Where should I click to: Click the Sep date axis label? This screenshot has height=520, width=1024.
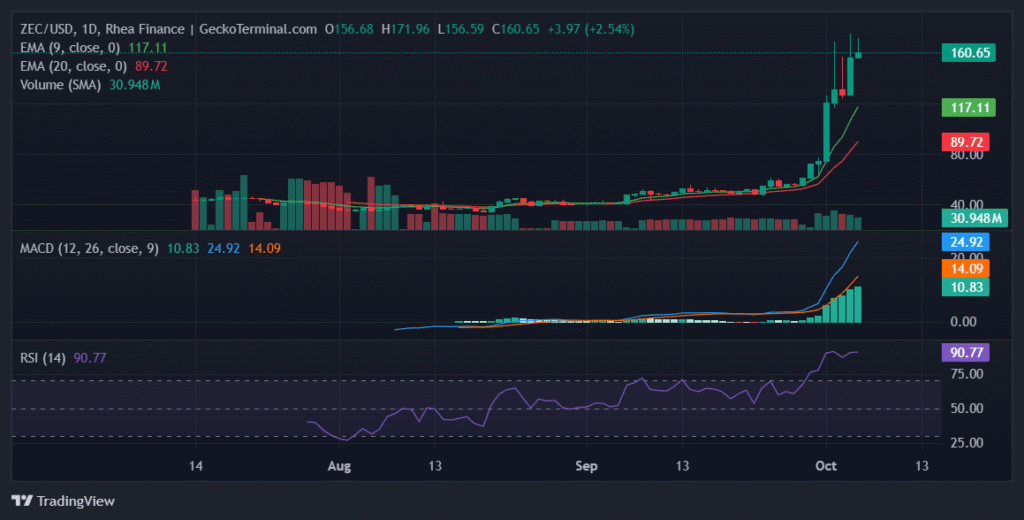(586, 466)
